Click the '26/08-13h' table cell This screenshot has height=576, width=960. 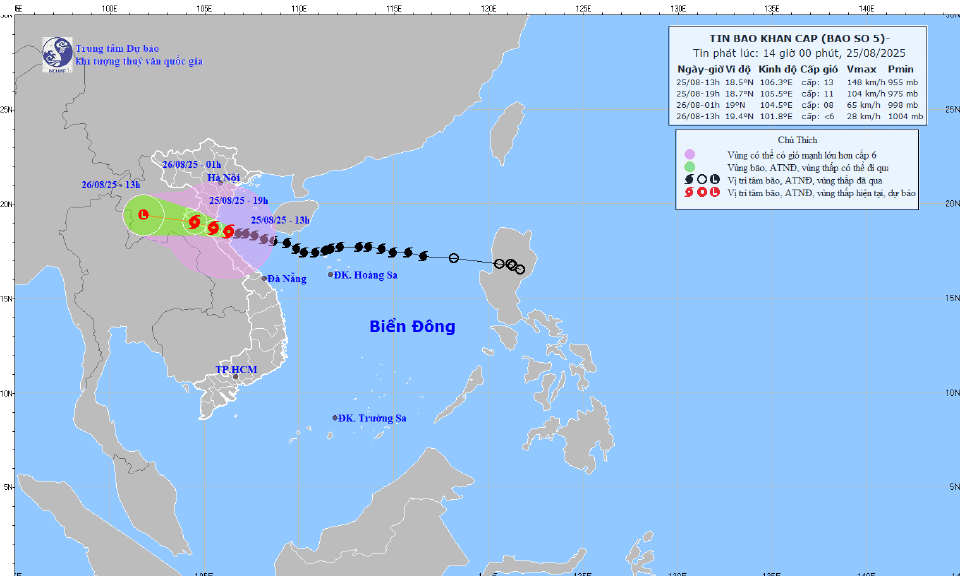pyautogui.click(x=698, y=116)
